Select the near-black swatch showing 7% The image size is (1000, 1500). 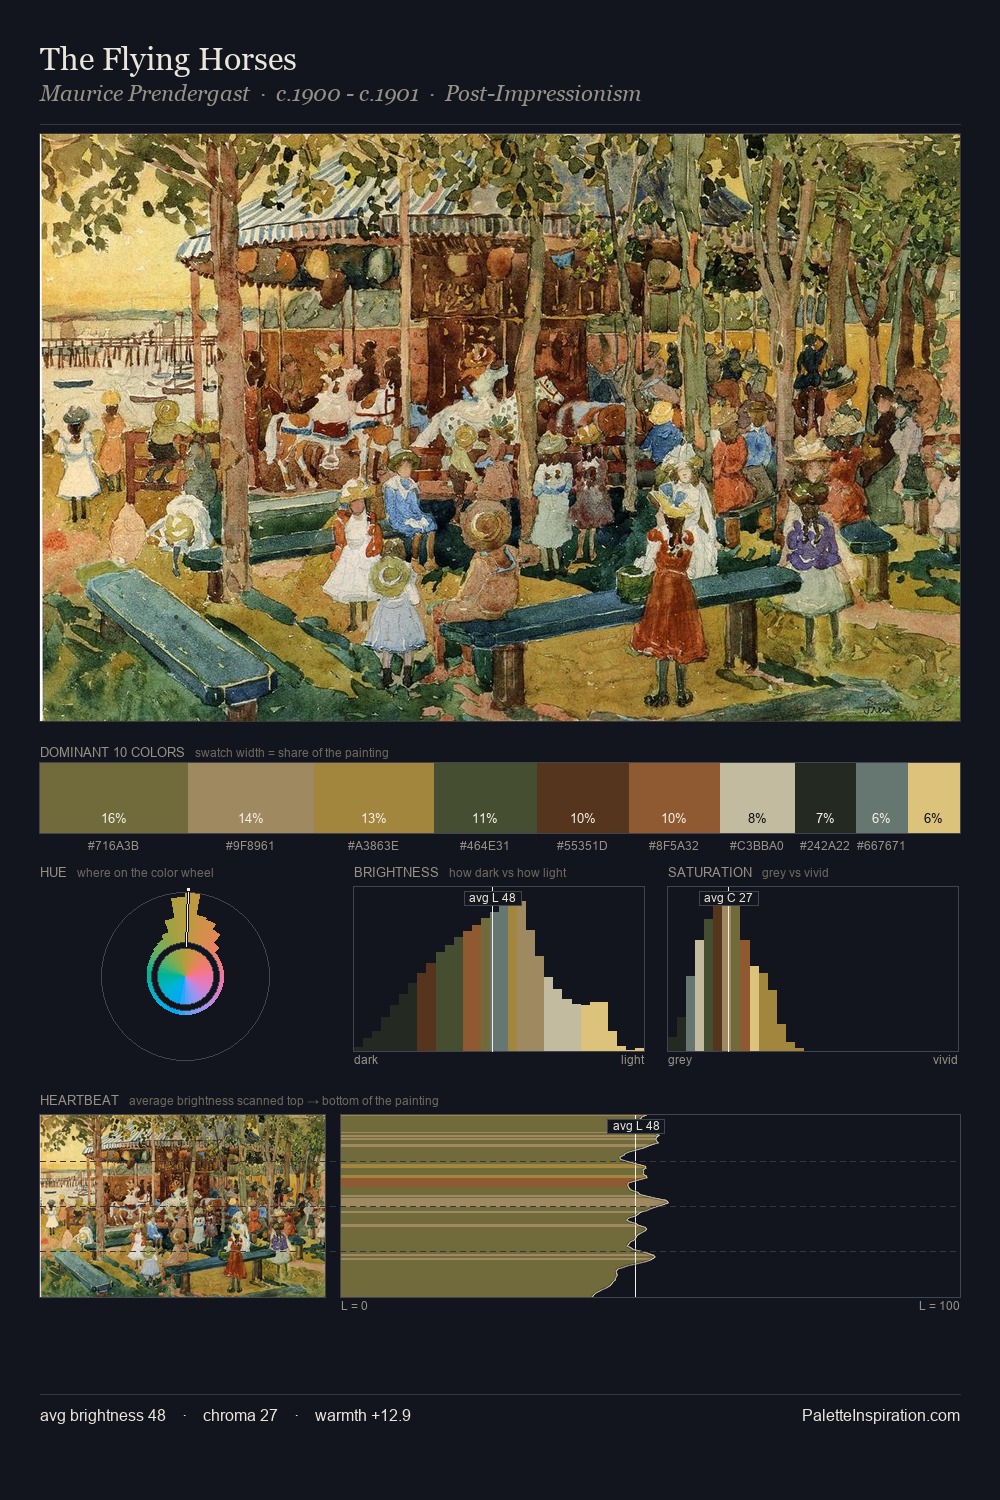click(x=825, y=798)
